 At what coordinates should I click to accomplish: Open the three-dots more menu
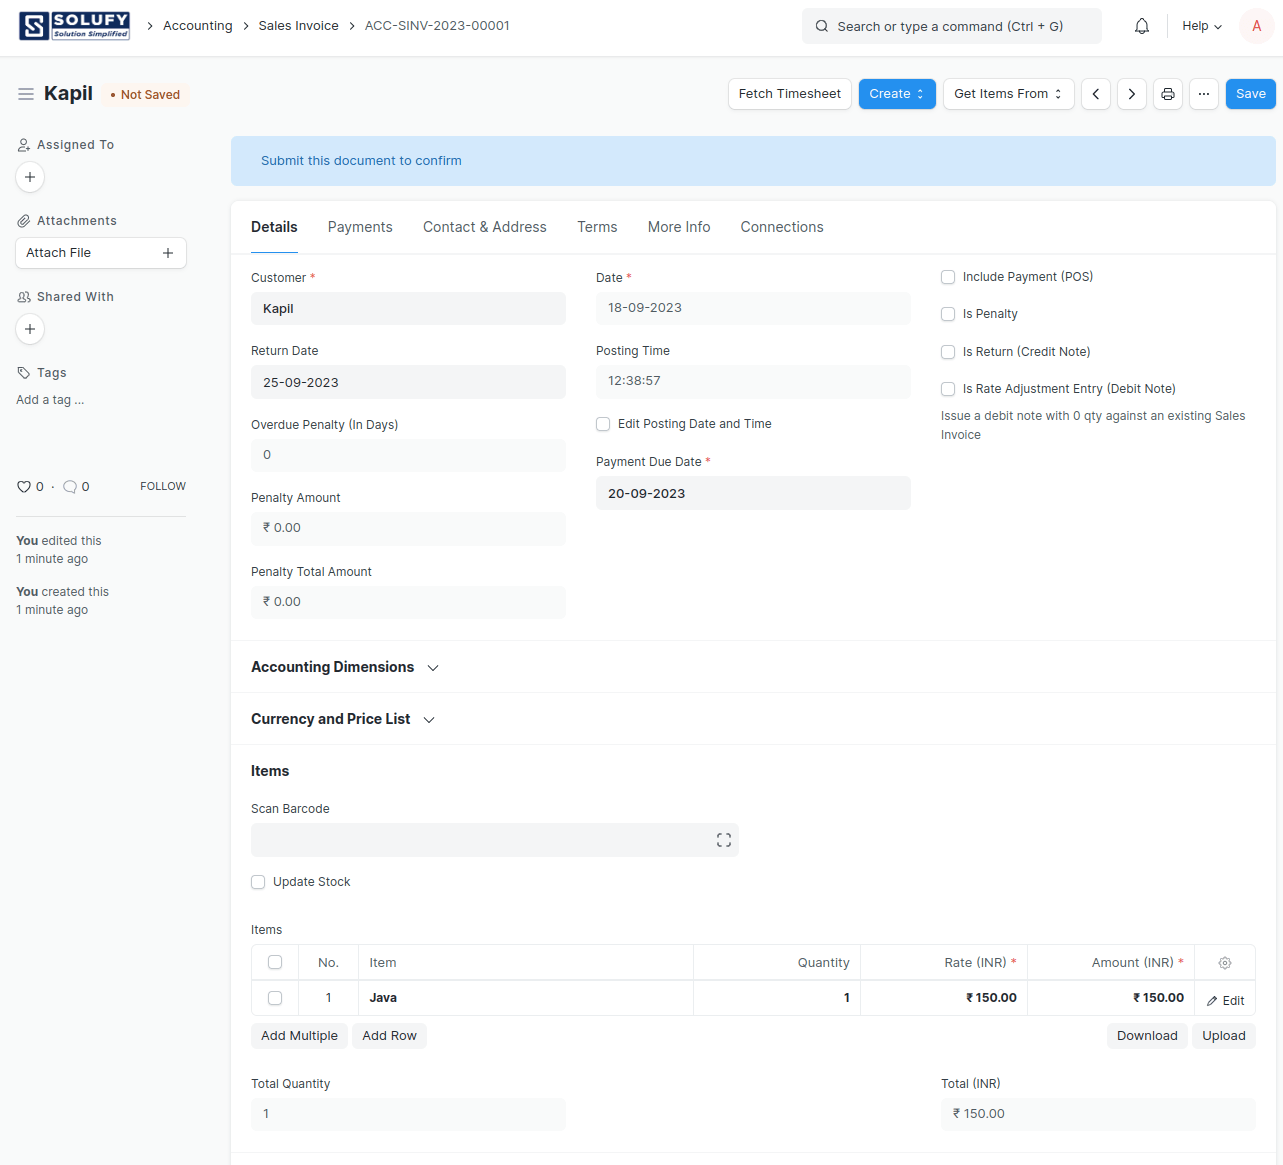(x=1204, y=94)
